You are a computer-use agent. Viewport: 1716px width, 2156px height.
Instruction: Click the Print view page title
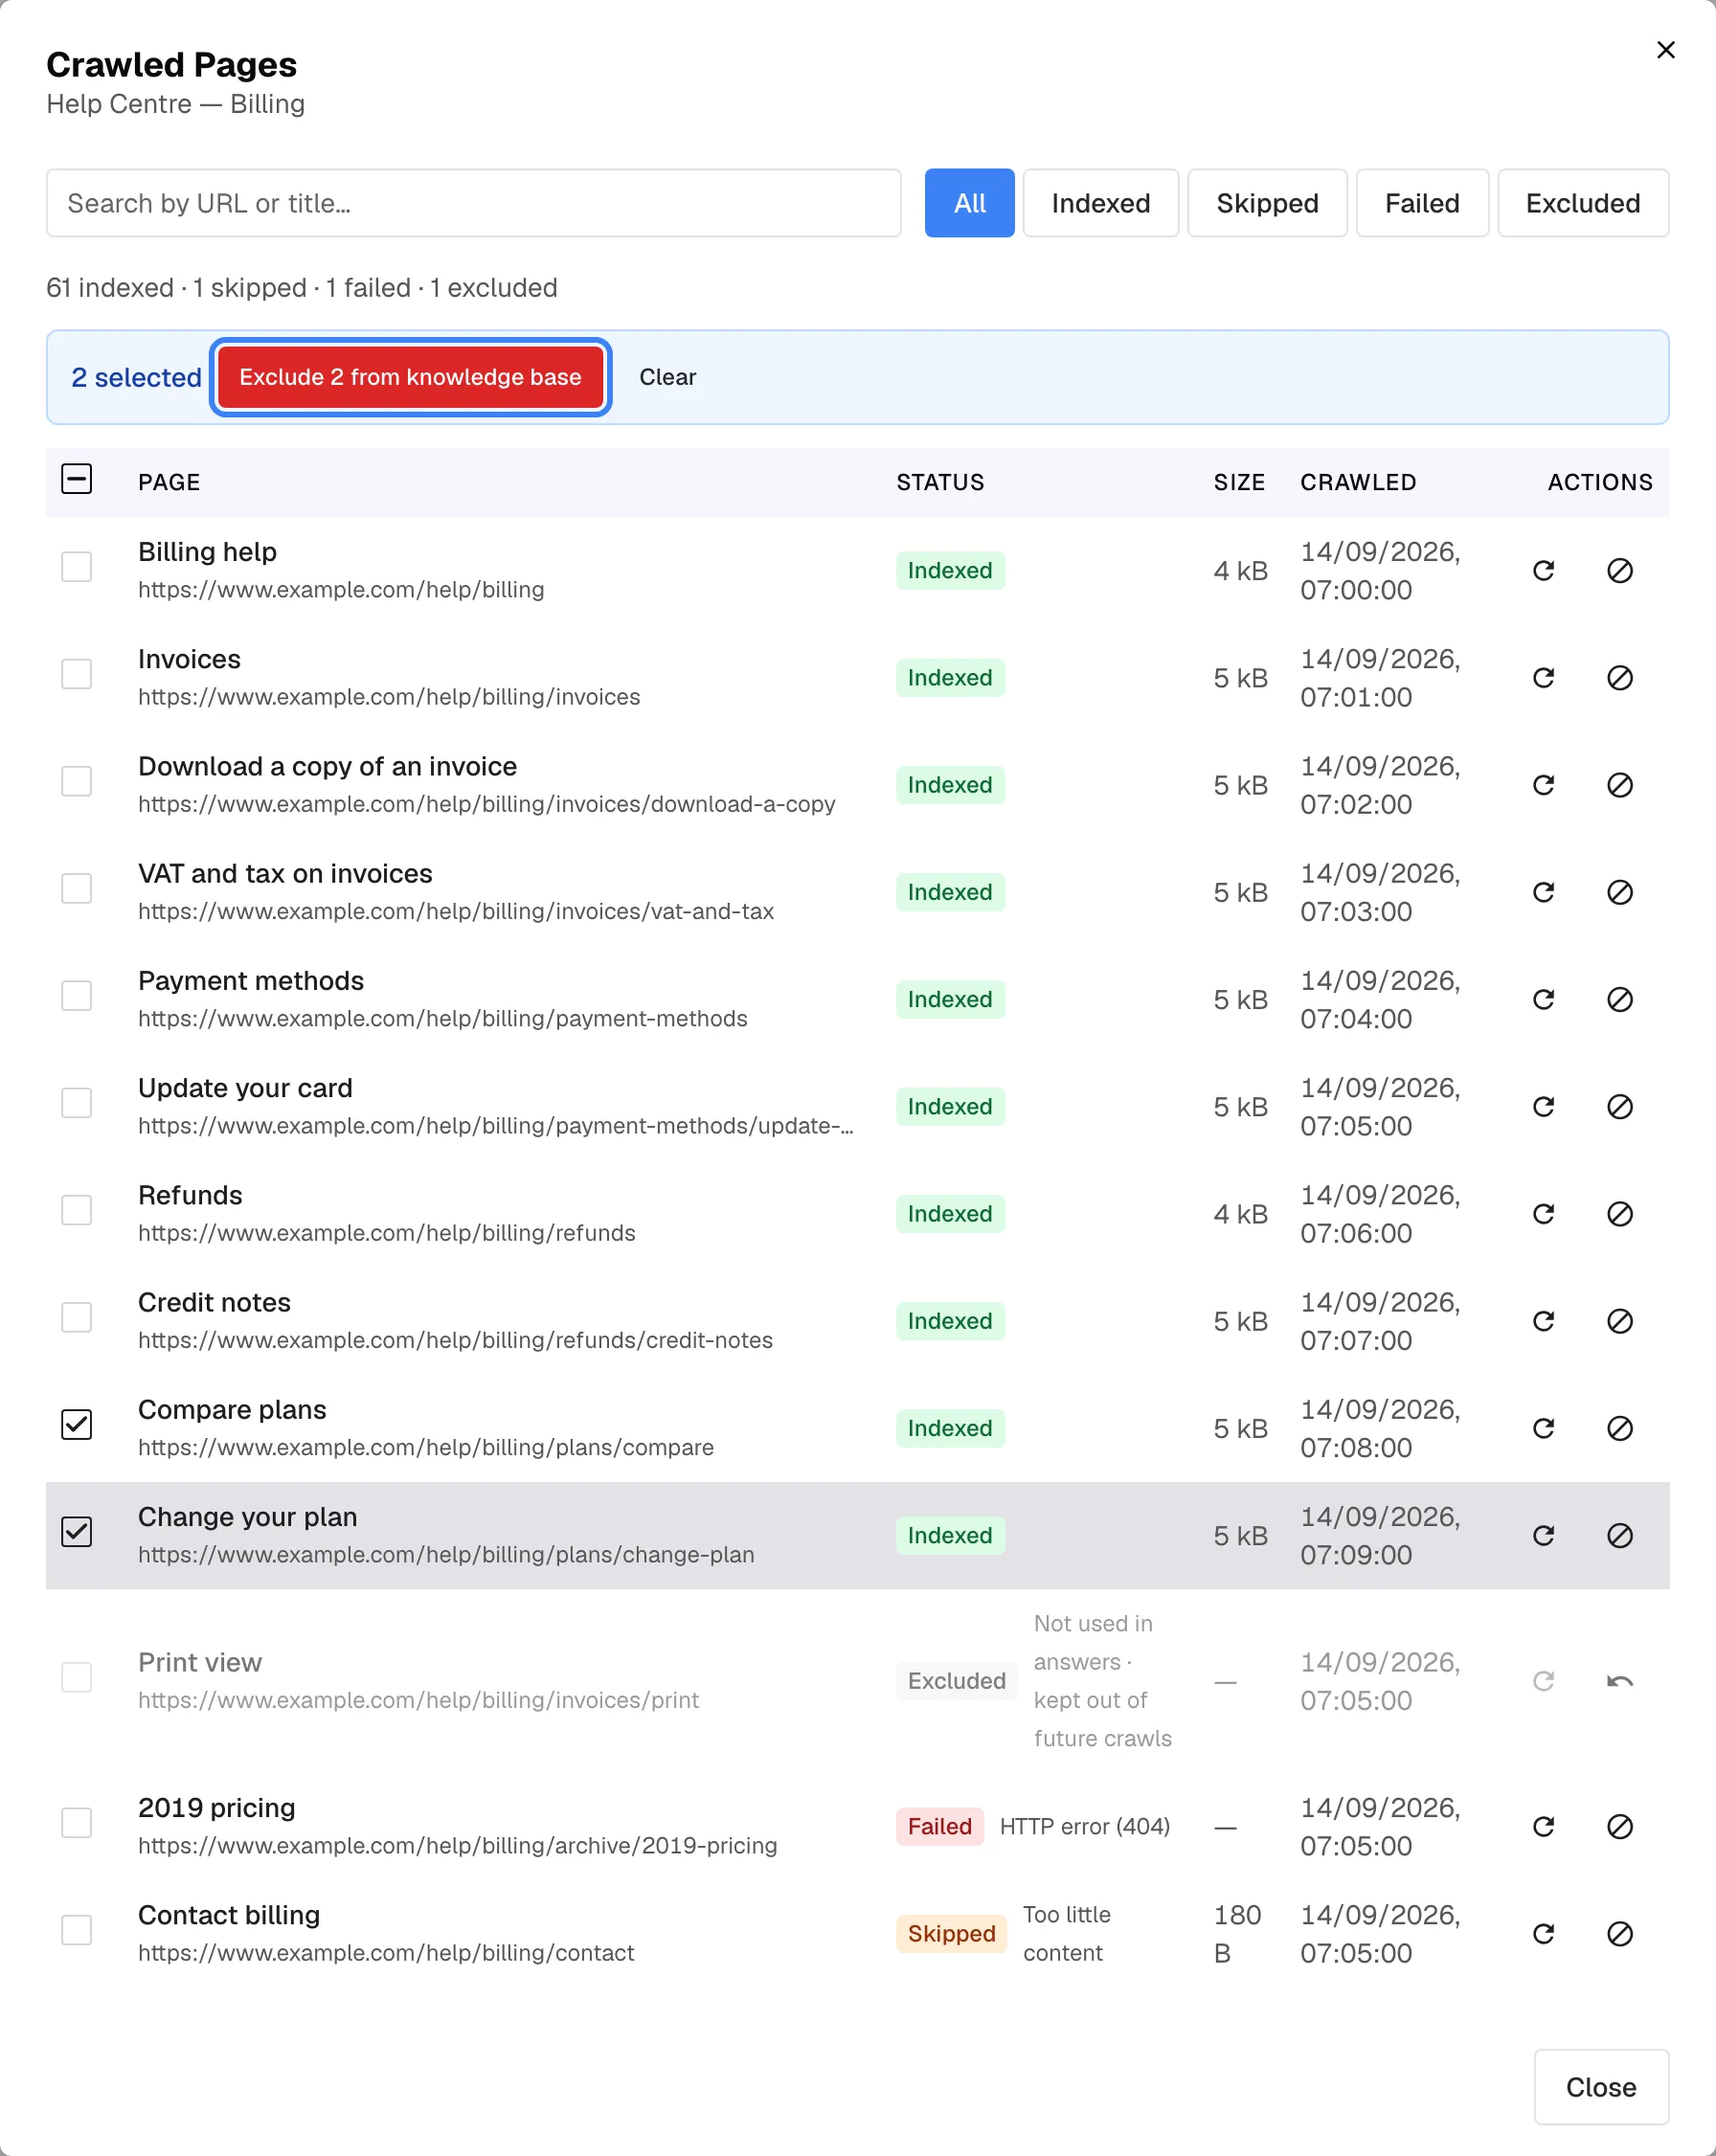[200, 1662]
